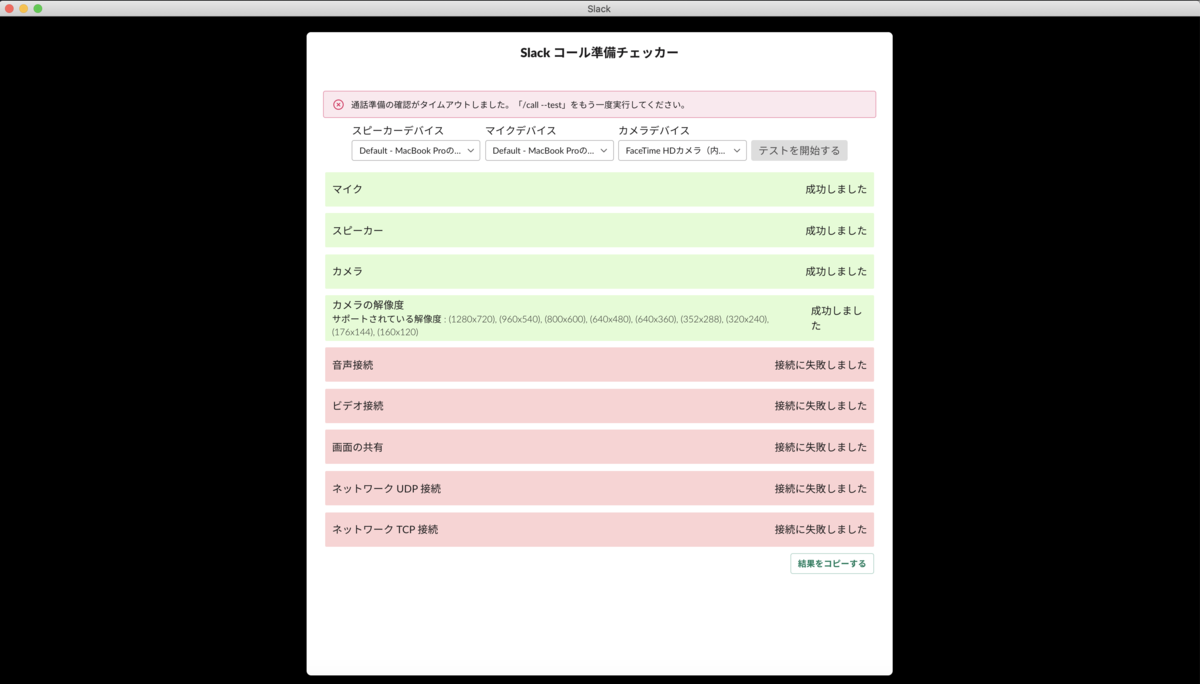
Task: Maximize the Slack window with green button
Action: pos(38,8)
